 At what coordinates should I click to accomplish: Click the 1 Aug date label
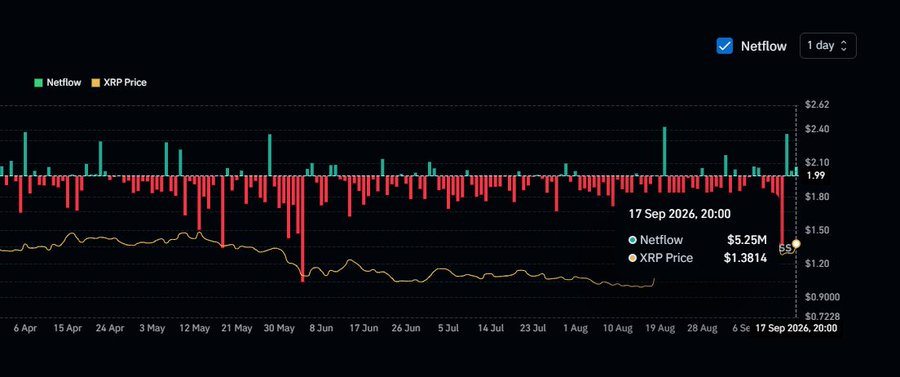[x=575, y=329]
